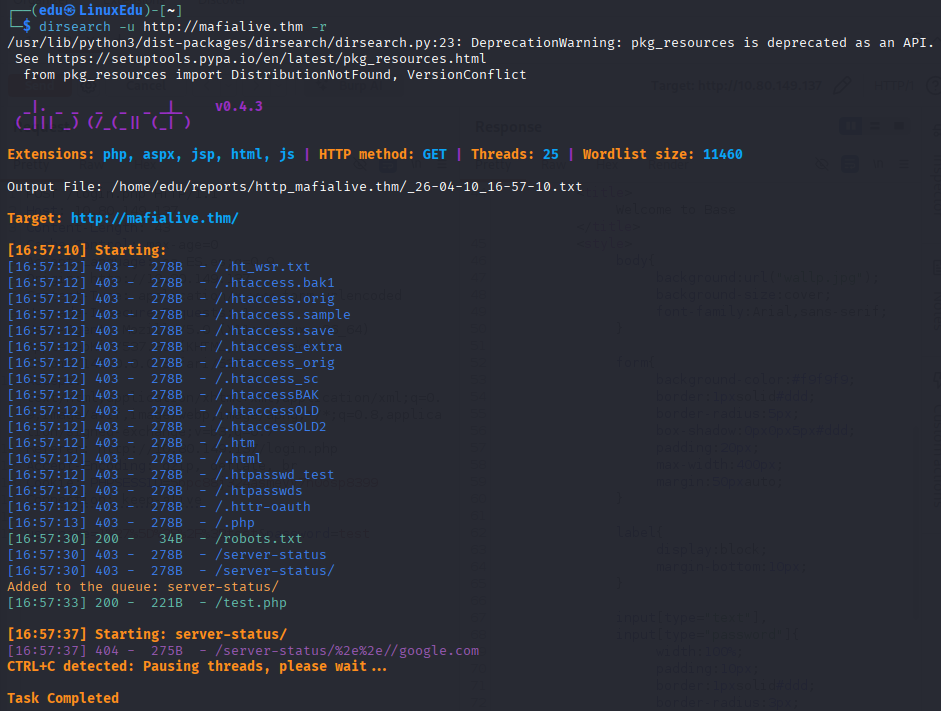Click the '/.ht_wsr.txt' result path

click(x=262, y=266)
